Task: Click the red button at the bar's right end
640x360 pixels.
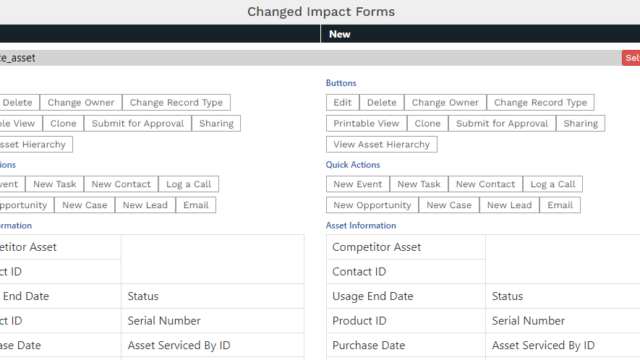Action: click(x=631, y=58)
